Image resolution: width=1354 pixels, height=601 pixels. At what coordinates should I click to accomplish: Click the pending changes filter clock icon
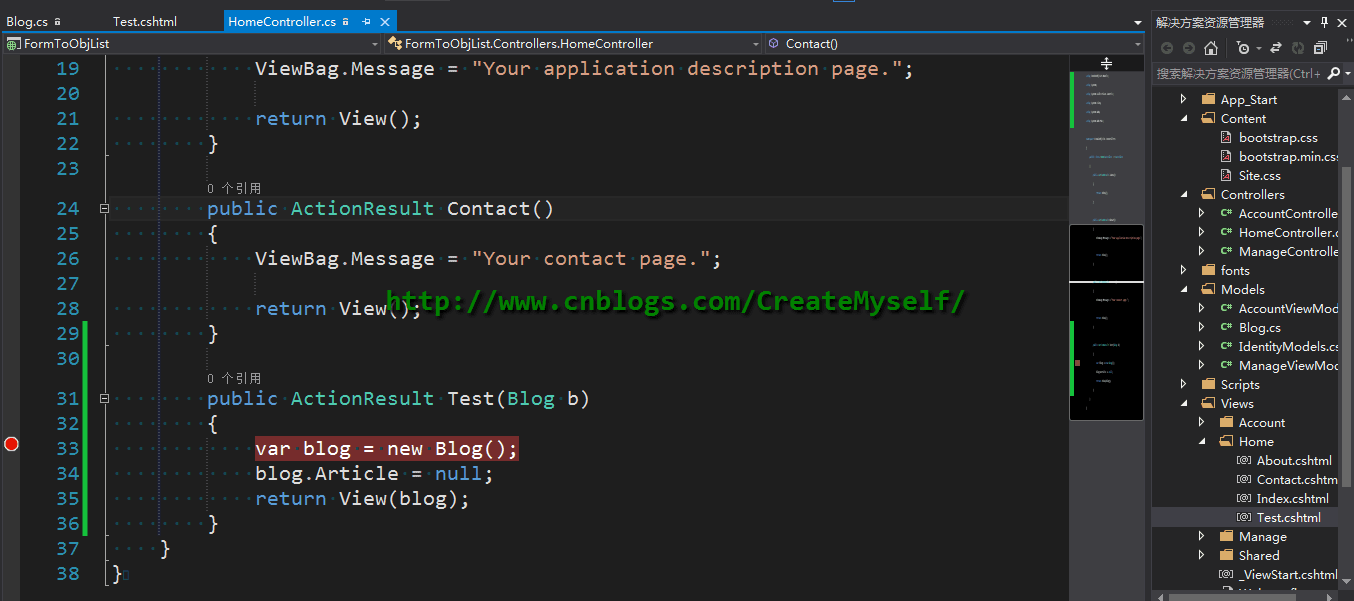click(x=1242, y=47)
